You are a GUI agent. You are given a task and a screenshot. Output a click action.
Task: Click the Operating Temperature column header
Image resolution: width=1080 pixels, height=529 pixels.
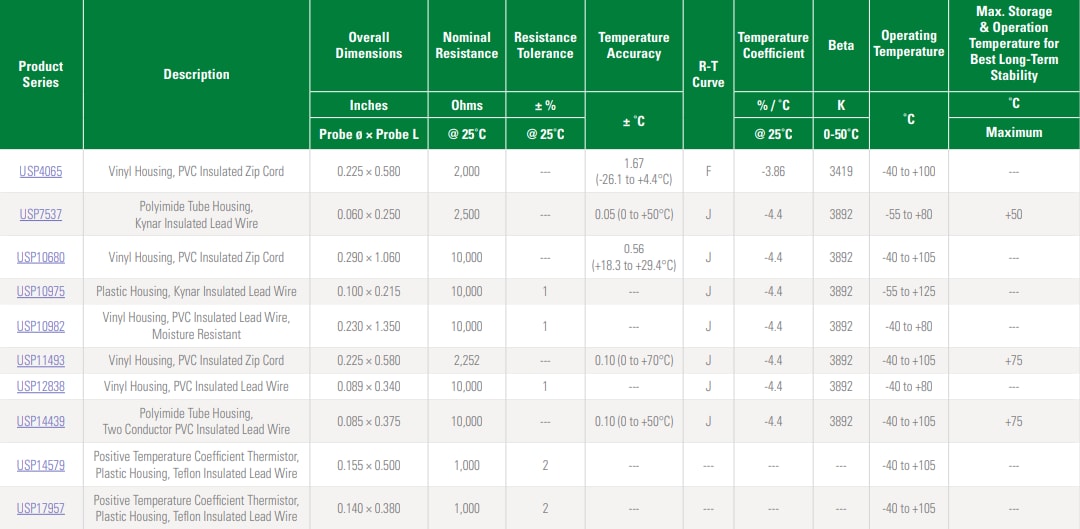click(908, 43)
